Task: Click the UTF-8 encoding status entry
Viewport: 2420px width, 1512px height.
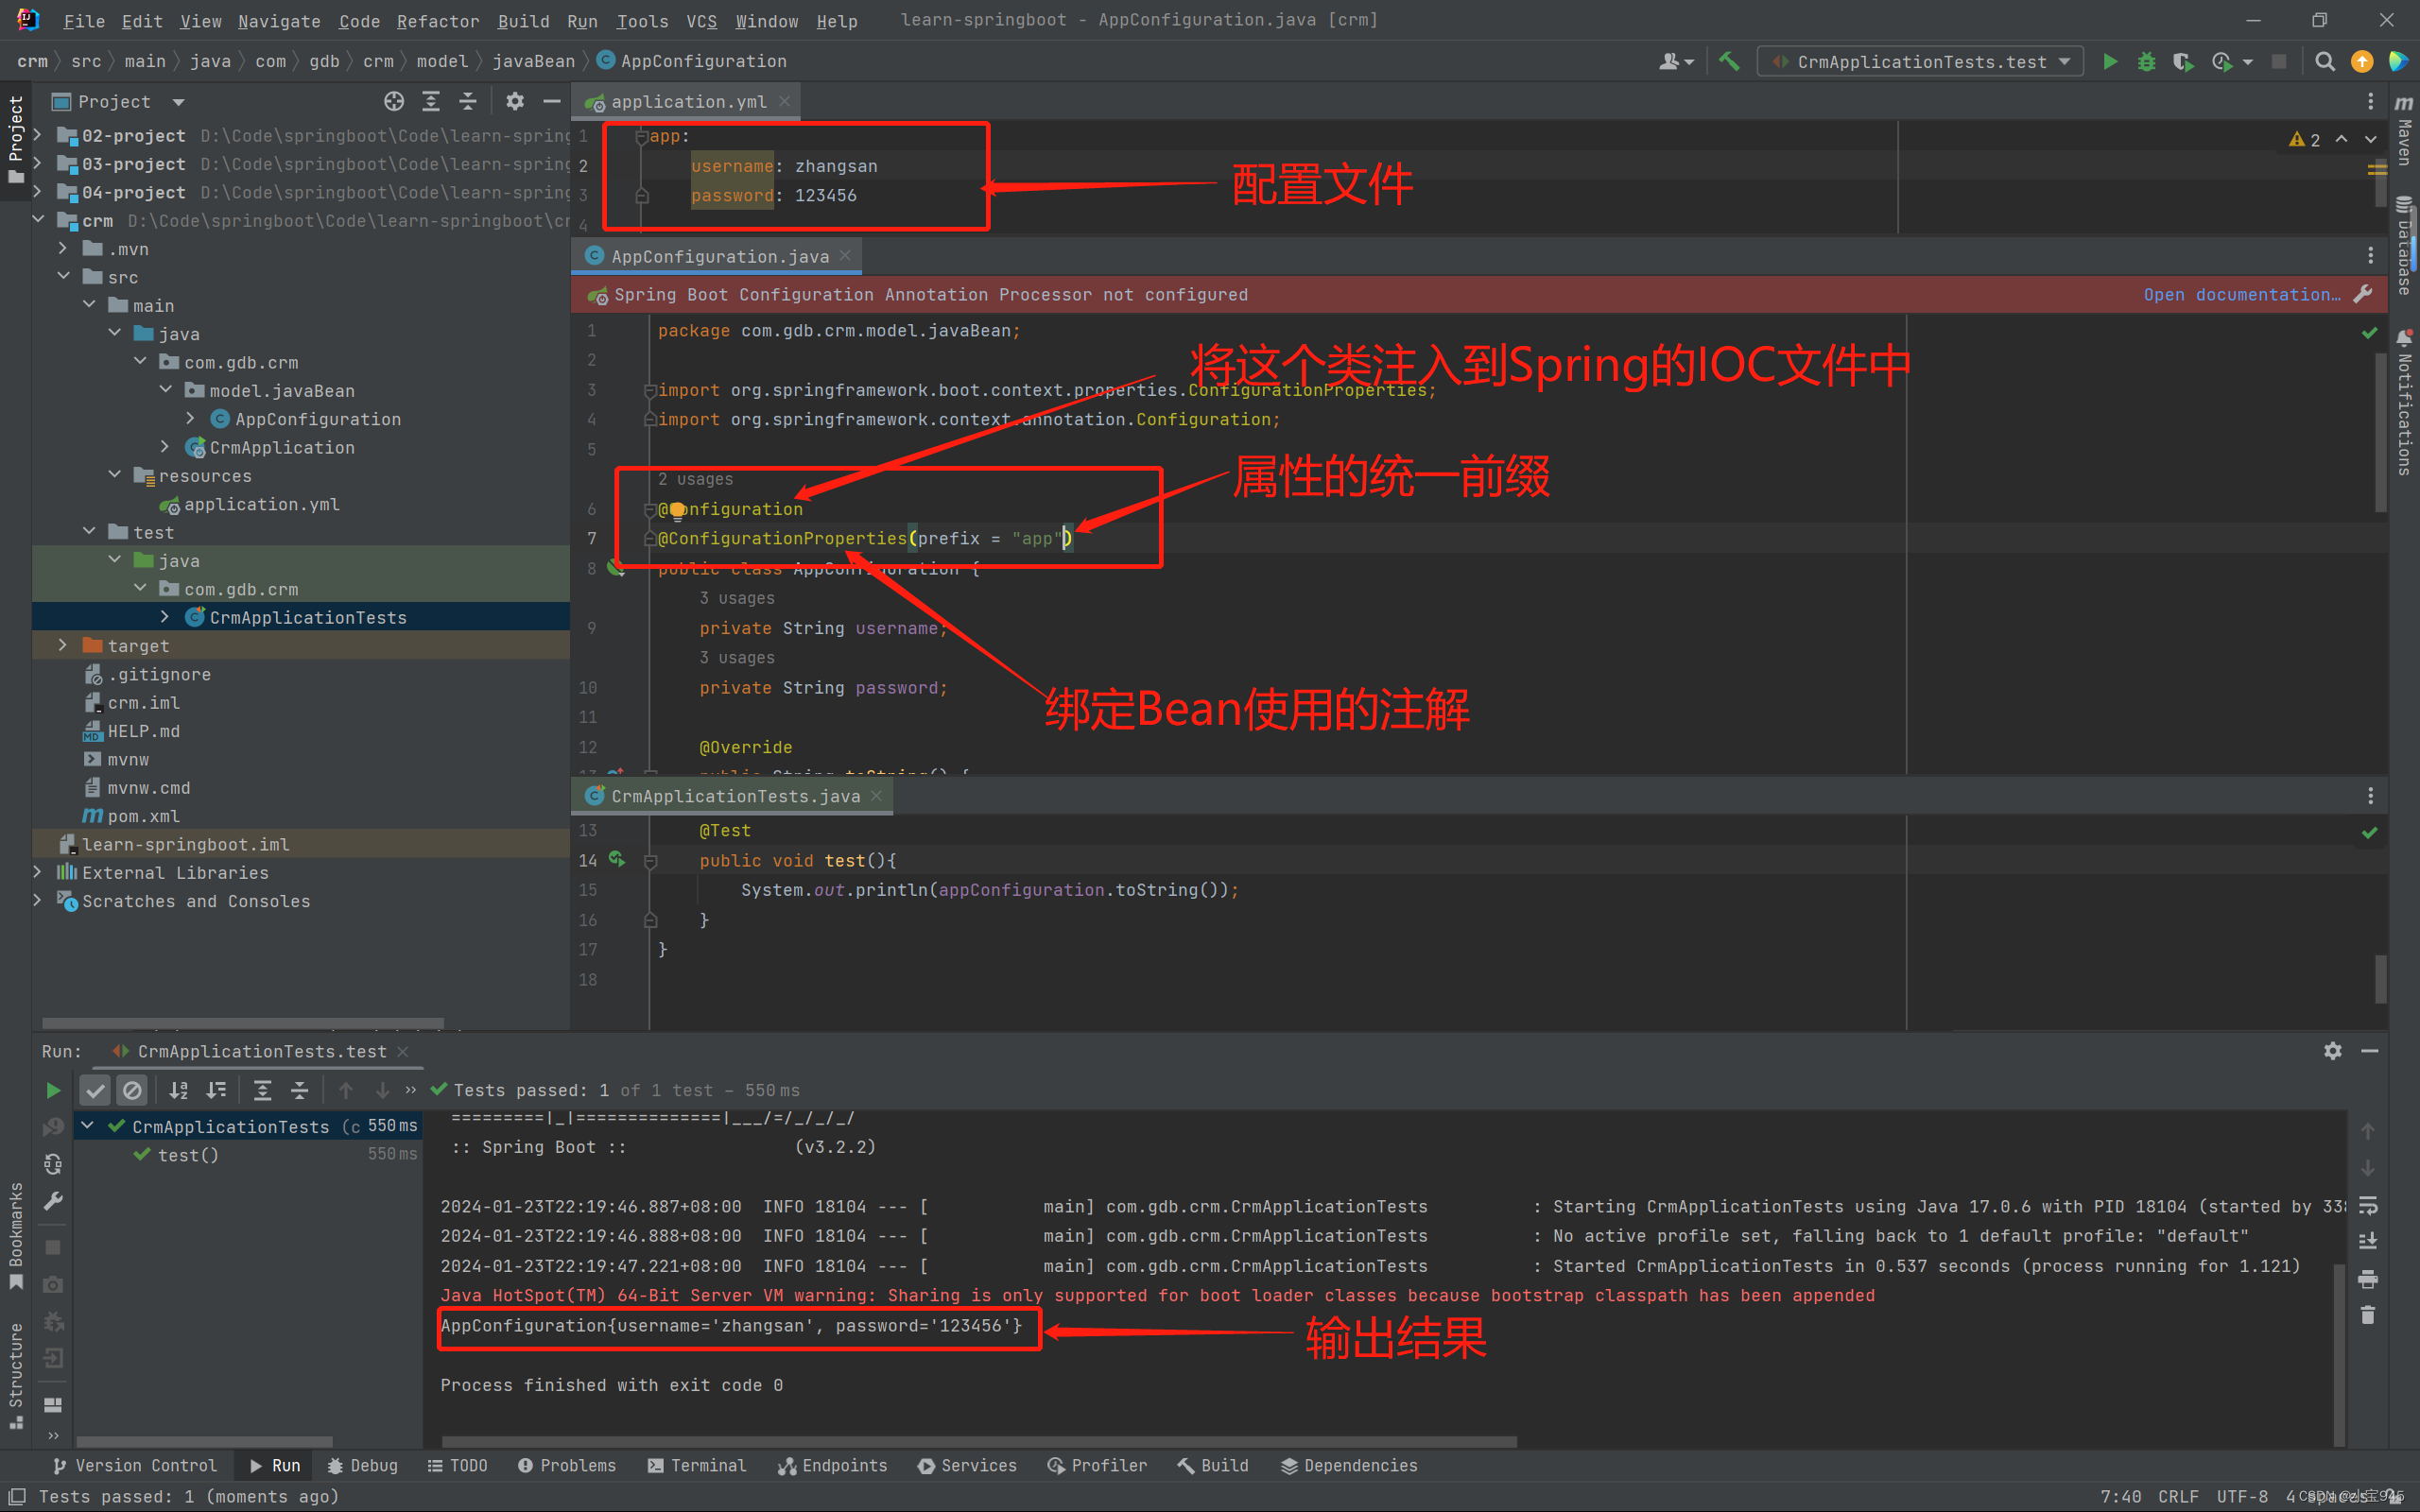Action: (2242, 1496)
